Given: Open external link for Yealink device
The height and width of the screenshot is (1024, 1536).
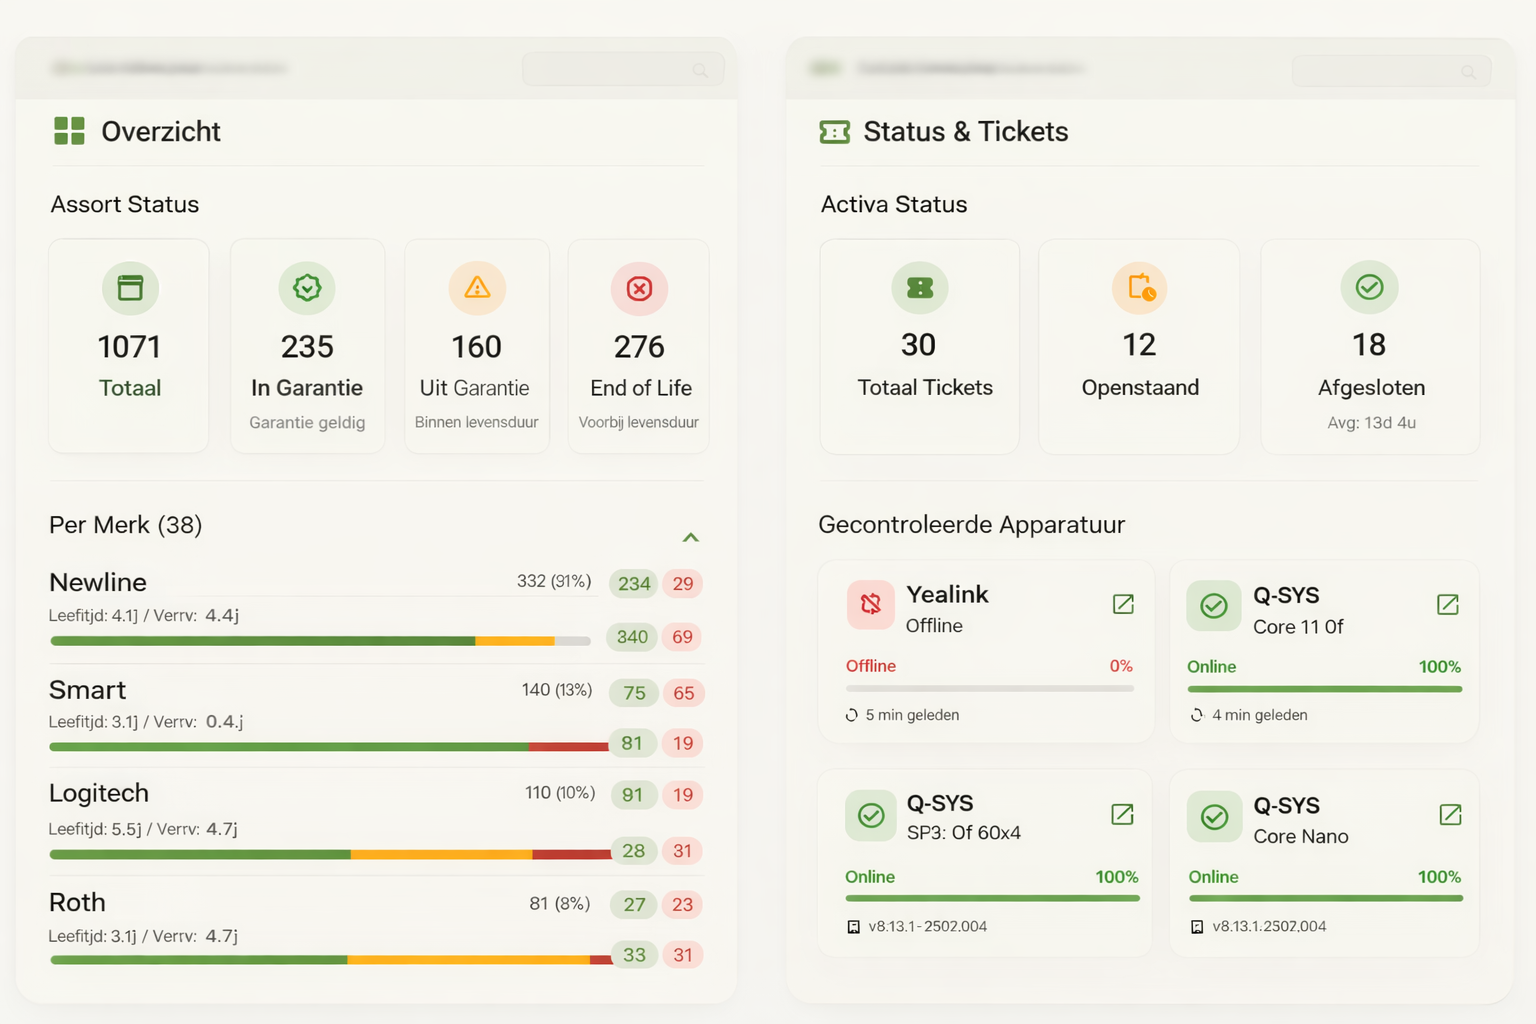Looking at the screenshot, I should (x=1123, y=604).
